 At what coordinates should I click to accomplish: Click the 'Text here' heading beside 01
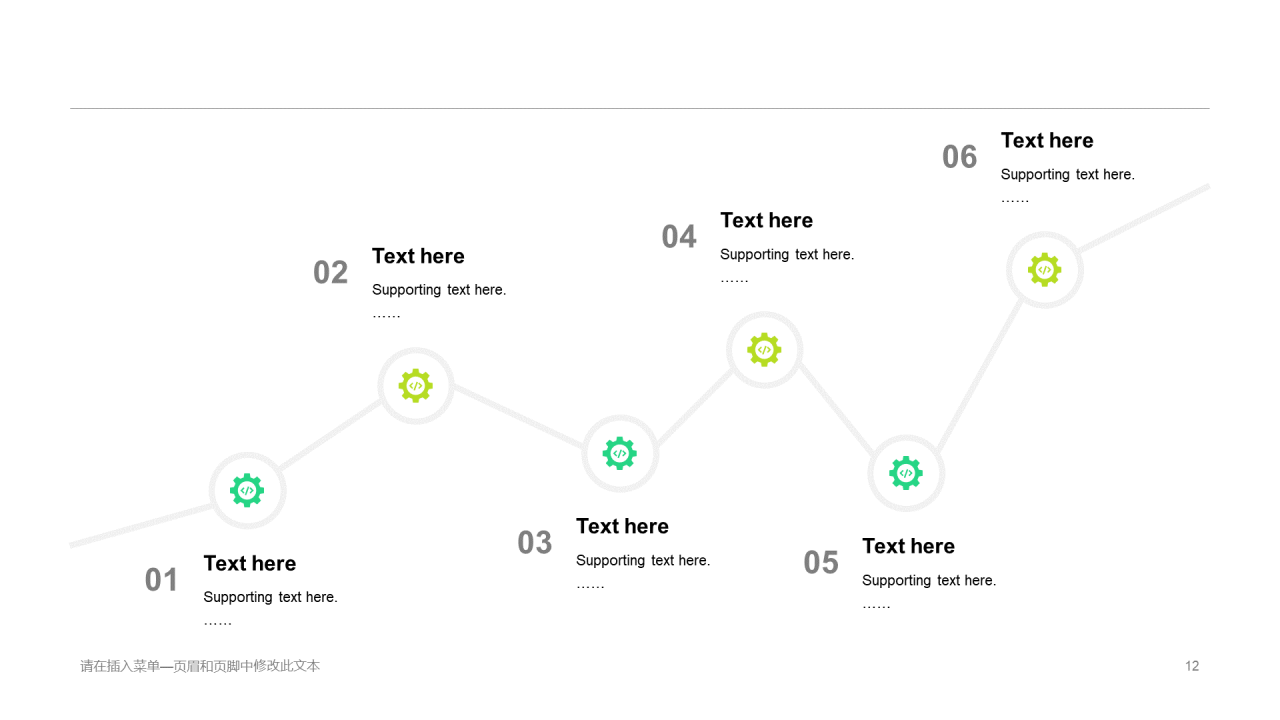point(250,563)
